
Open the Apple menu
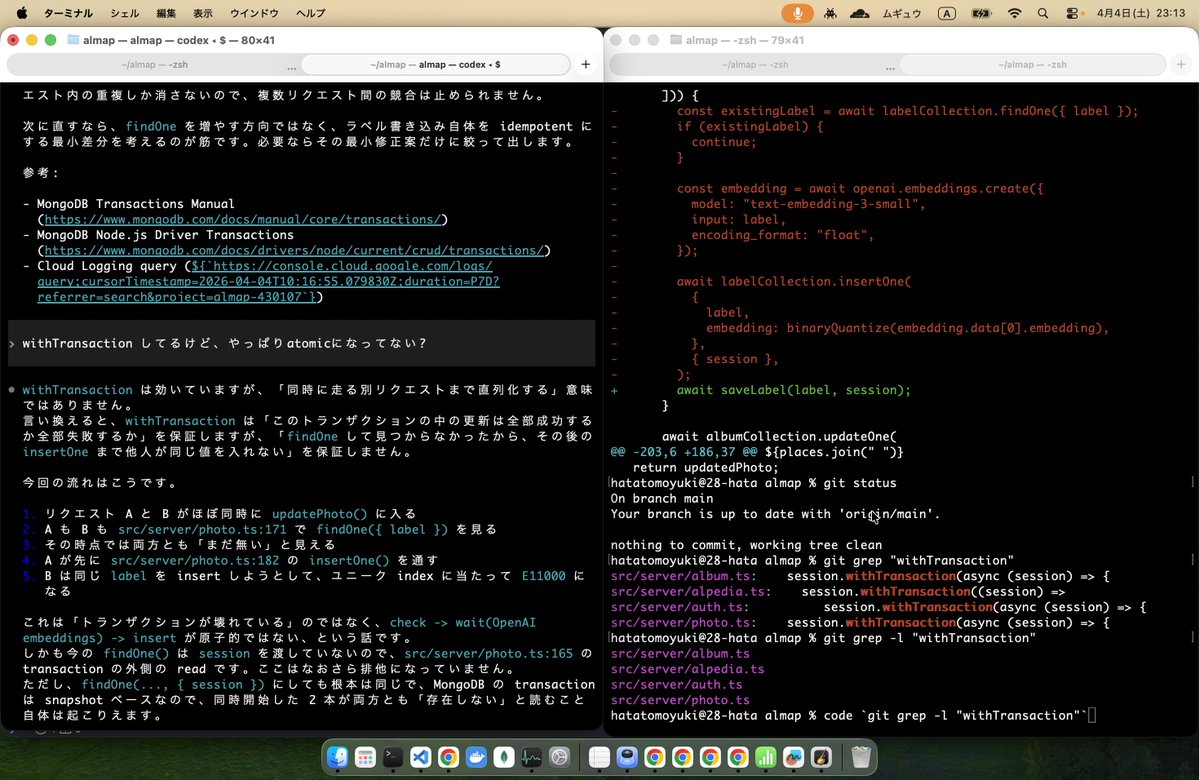[21, 13]
